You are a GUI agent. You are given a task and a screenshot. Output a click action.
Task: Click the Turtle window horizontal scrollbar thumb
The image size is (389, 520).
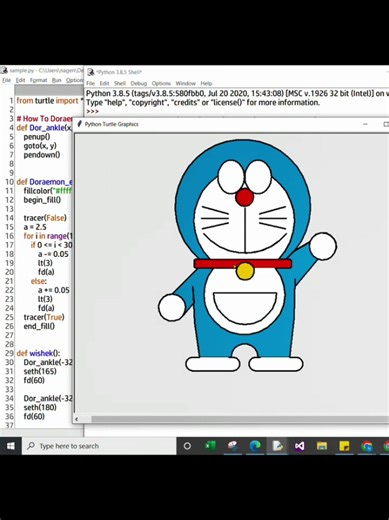(x=240, y=419)
